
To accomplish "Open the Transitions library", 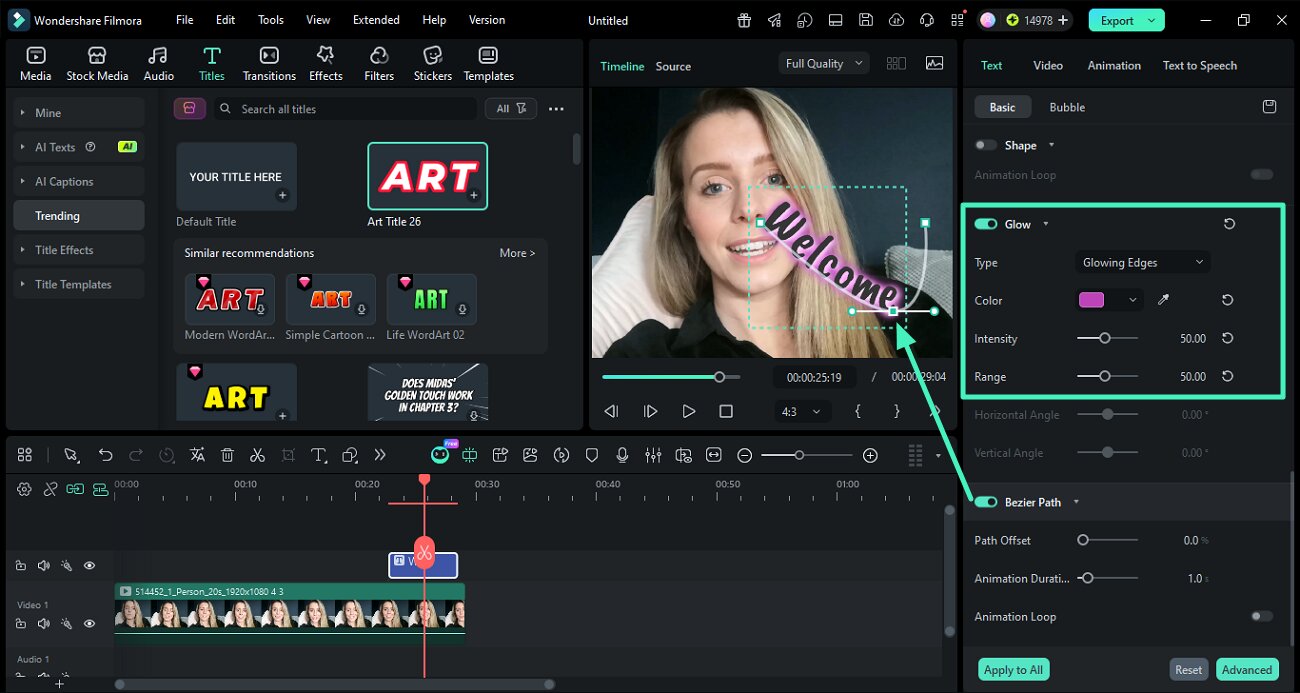I will pyautogui.click(x=269, y=64).
